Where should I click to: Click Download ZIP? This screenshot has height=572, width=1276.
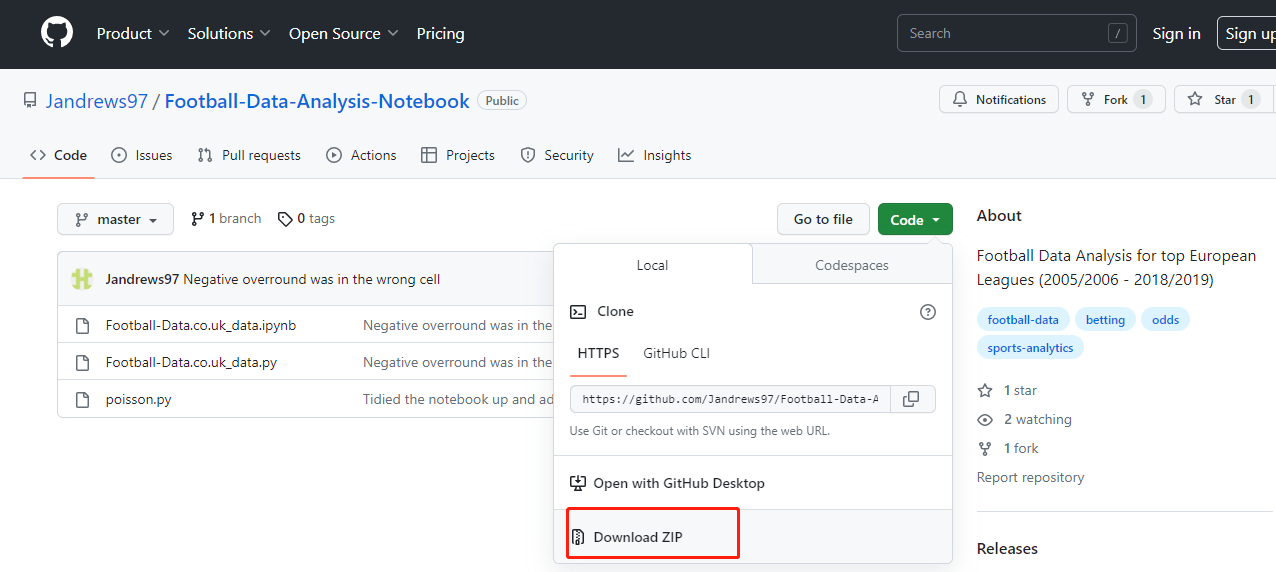(638, 537)
